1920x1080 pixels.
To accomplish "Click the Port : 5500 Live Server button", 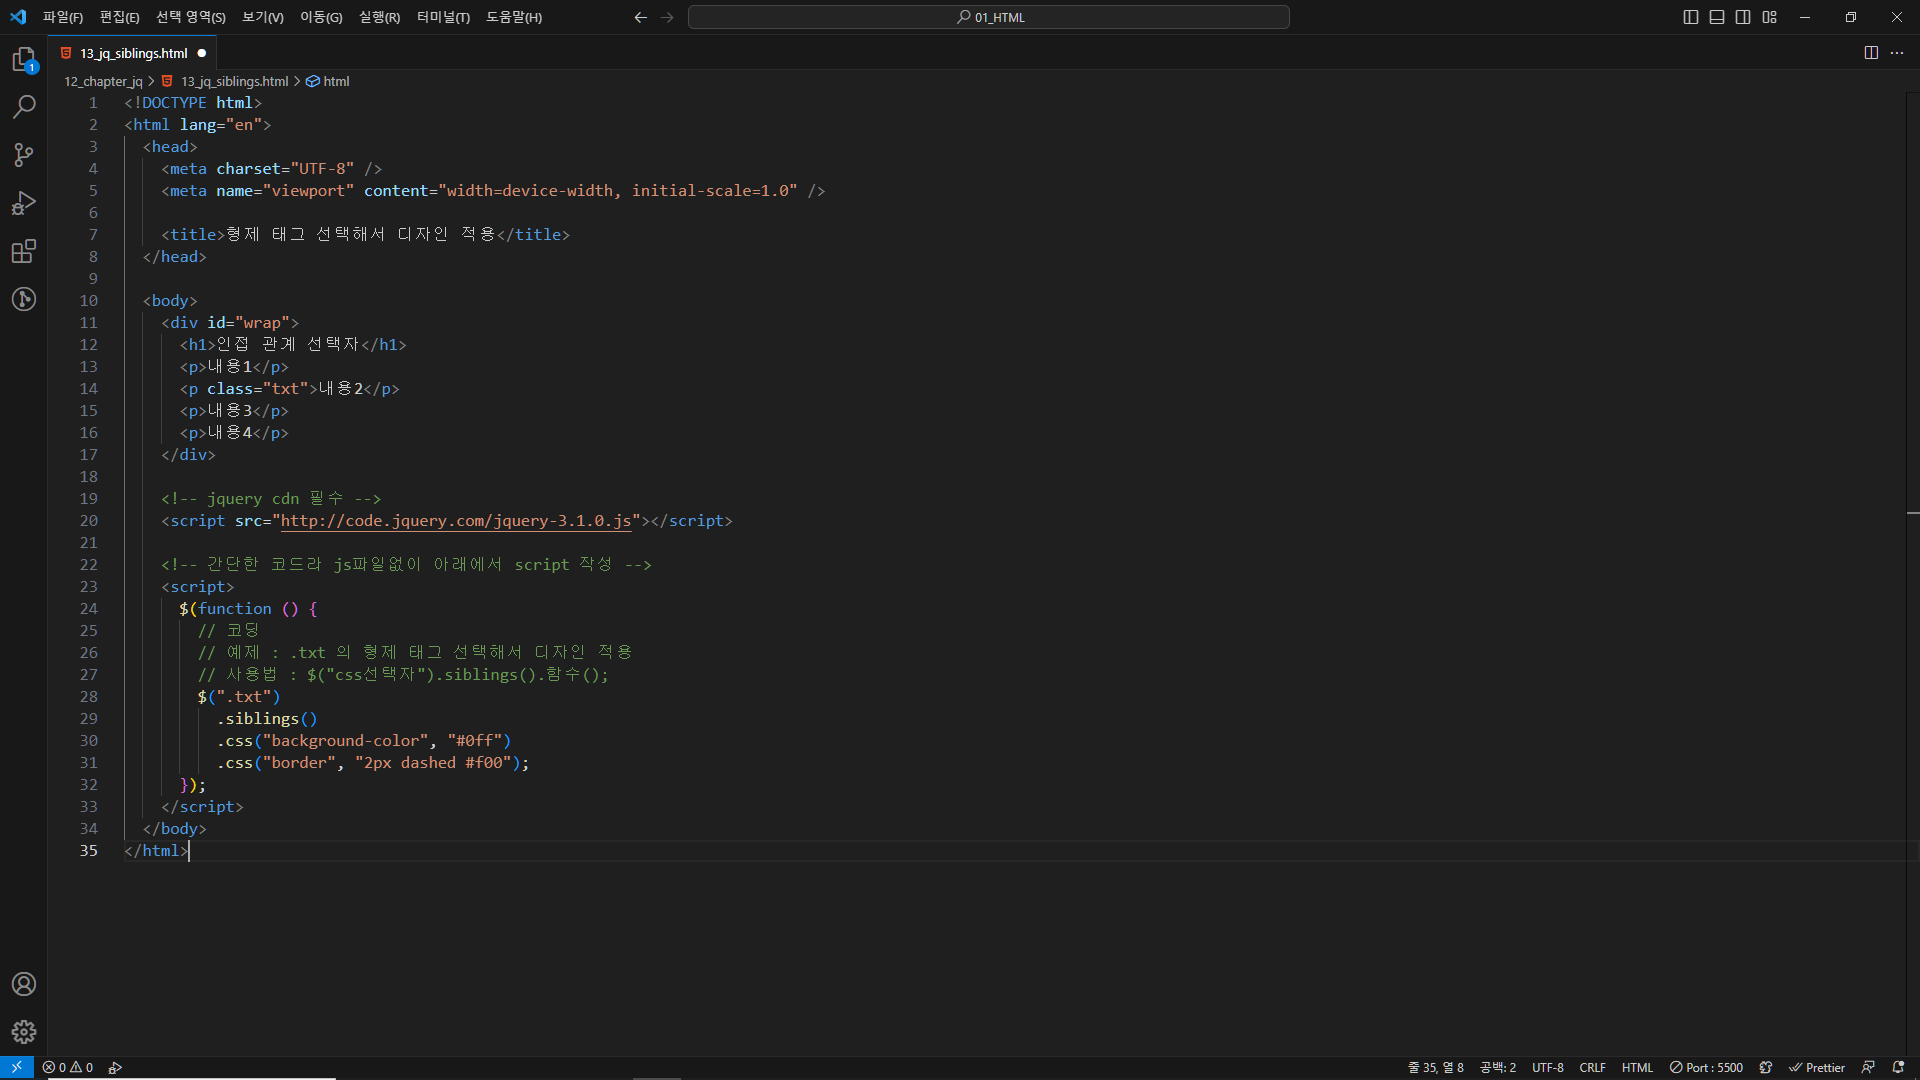I will pos(1706,1067).
